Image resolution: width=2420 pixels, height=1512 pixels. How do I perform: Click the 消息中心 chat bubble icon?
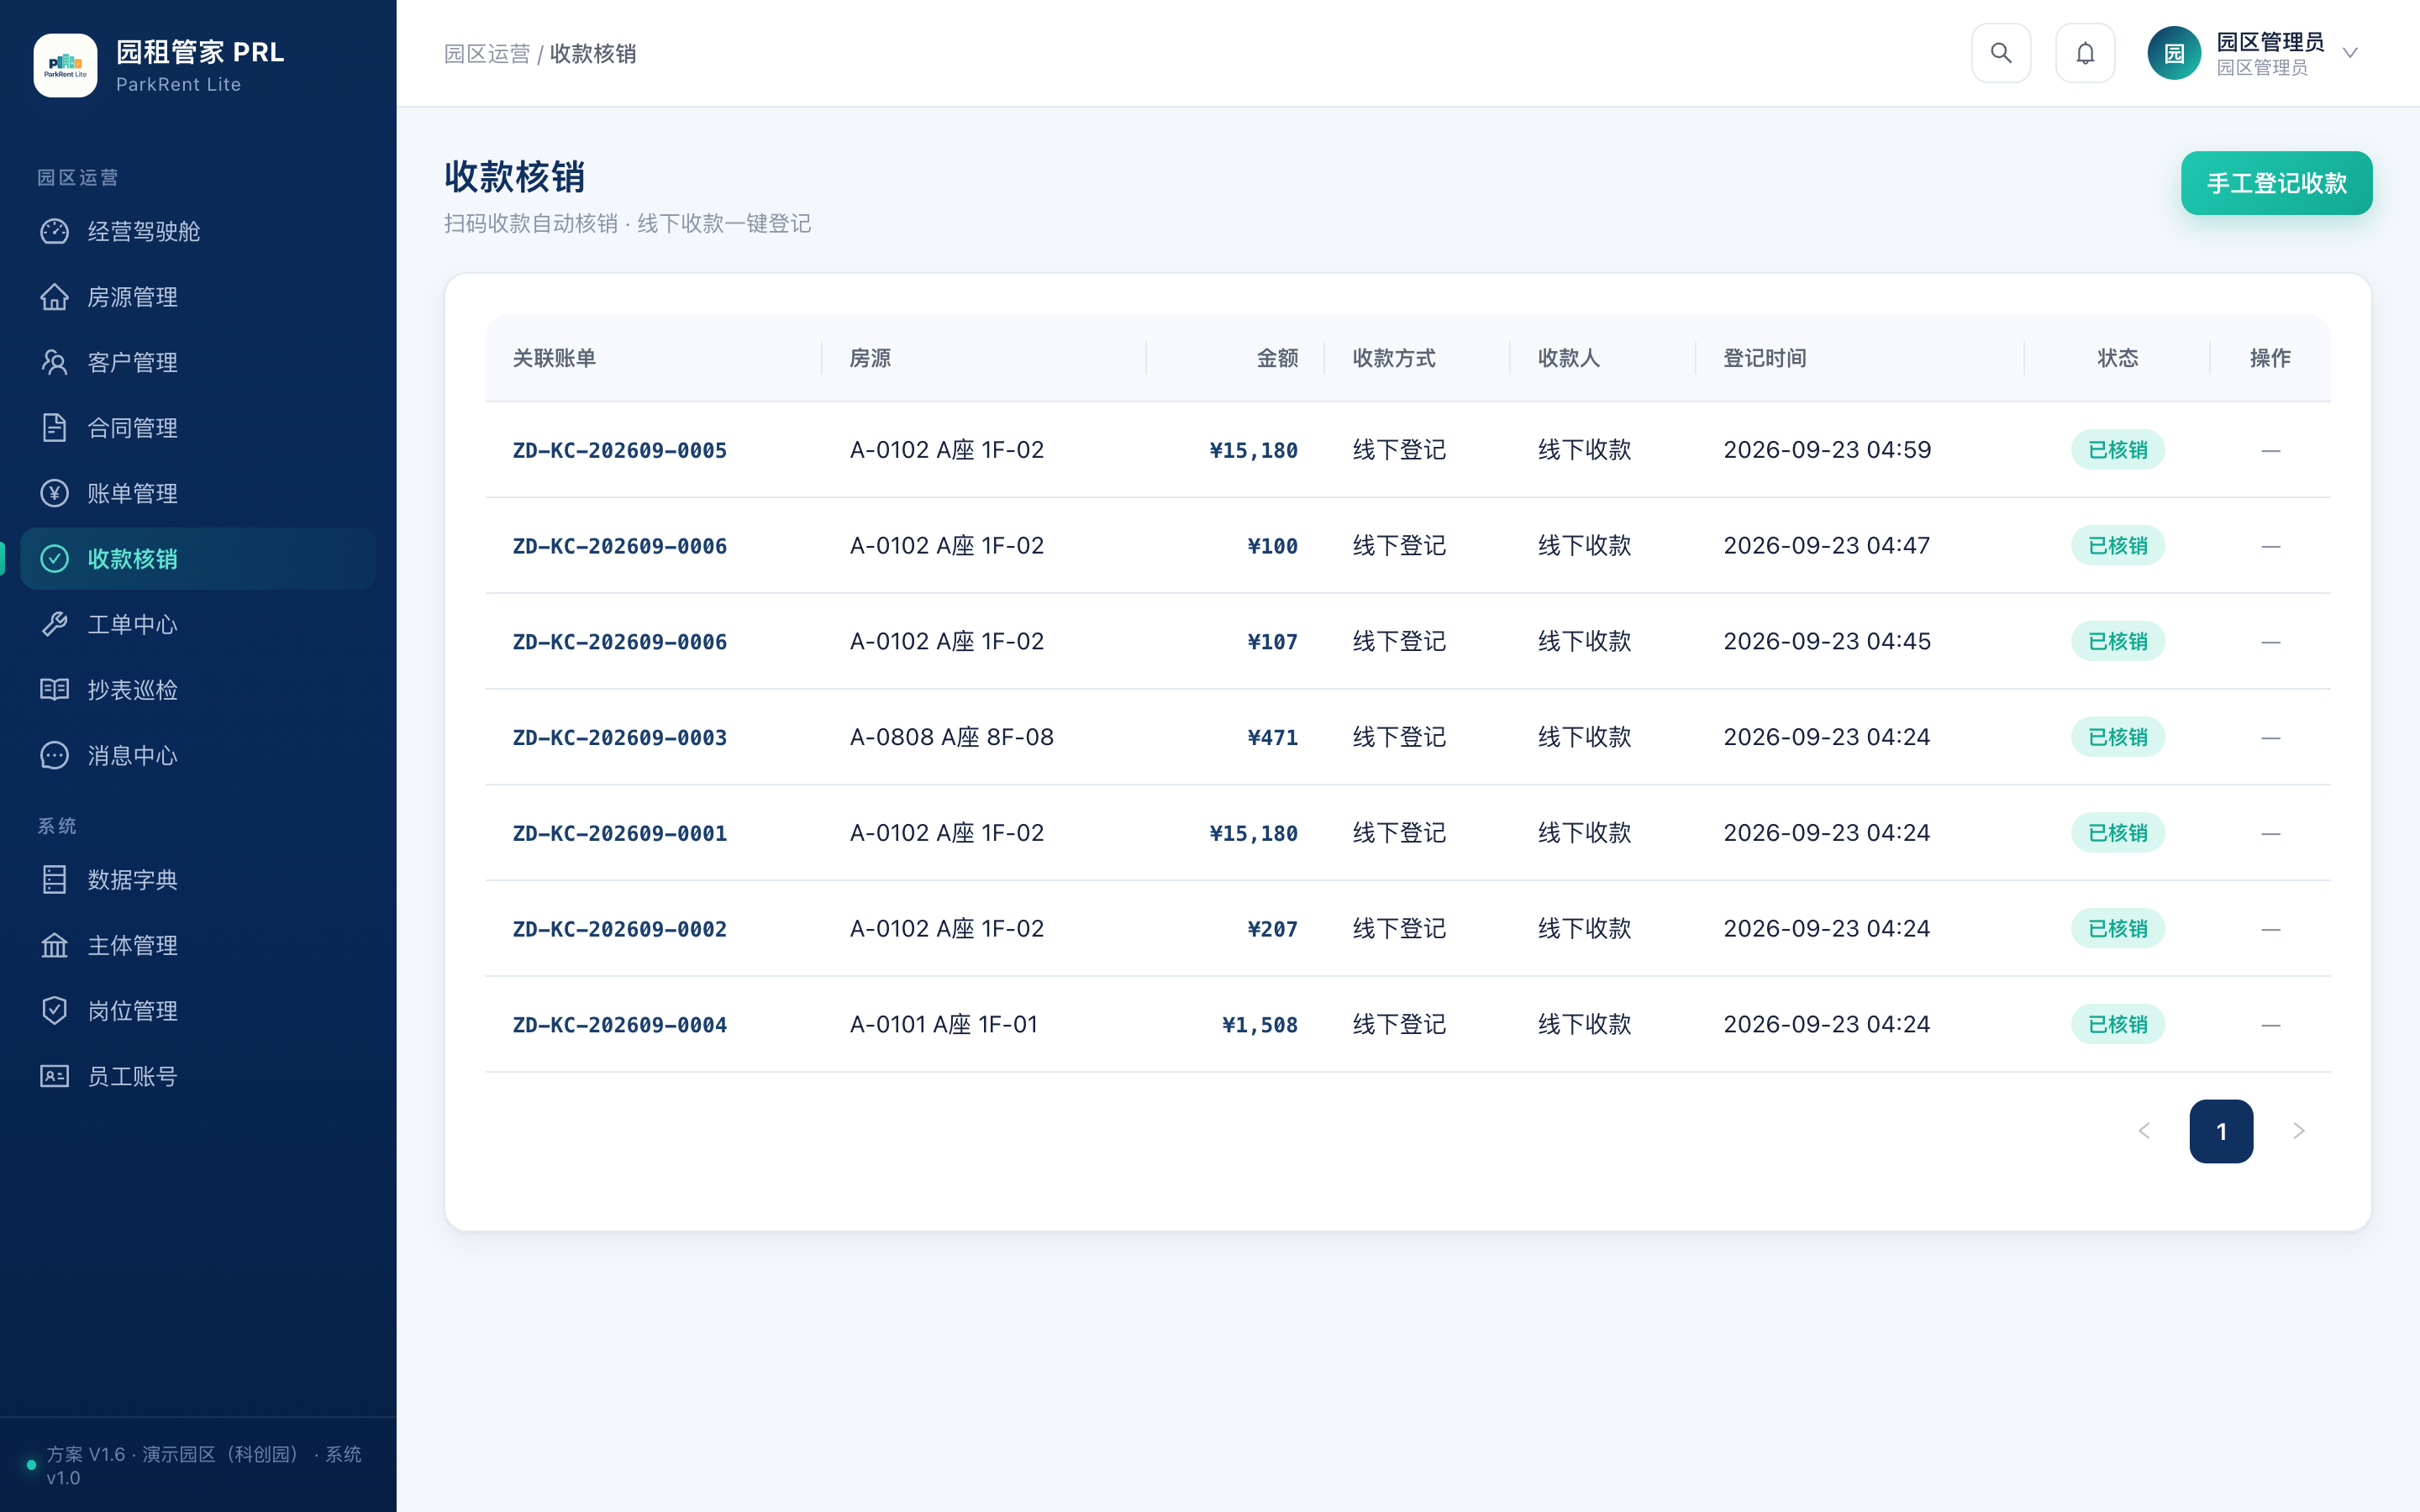tap(54, 755)
